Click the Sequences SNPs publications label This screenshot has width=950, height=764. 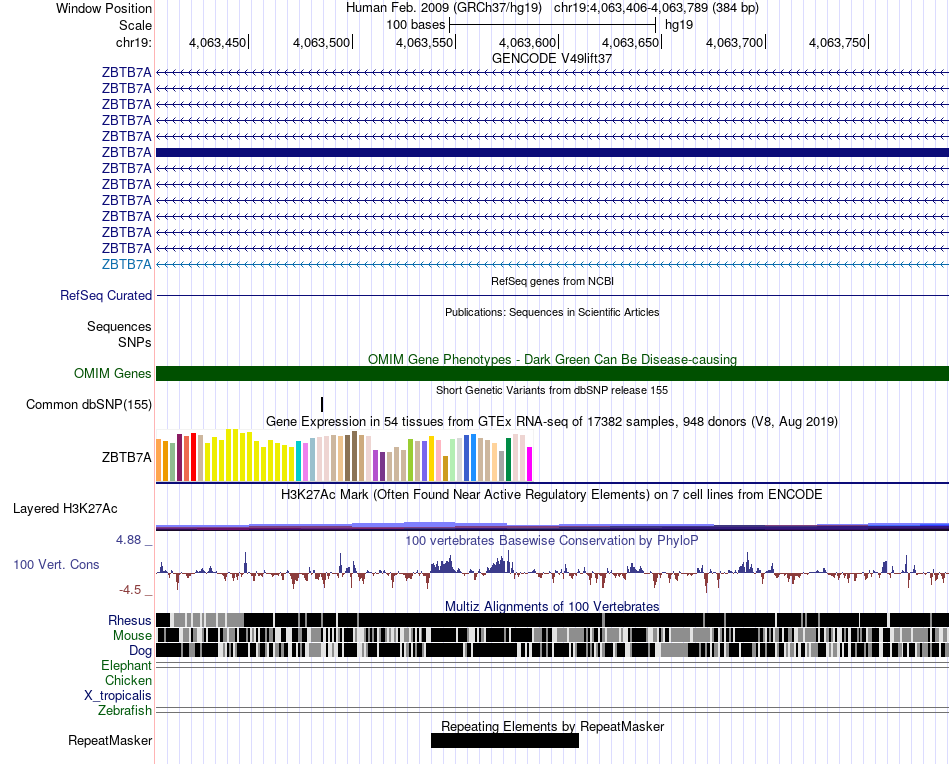pyautogui.click(x=119, y=334)
